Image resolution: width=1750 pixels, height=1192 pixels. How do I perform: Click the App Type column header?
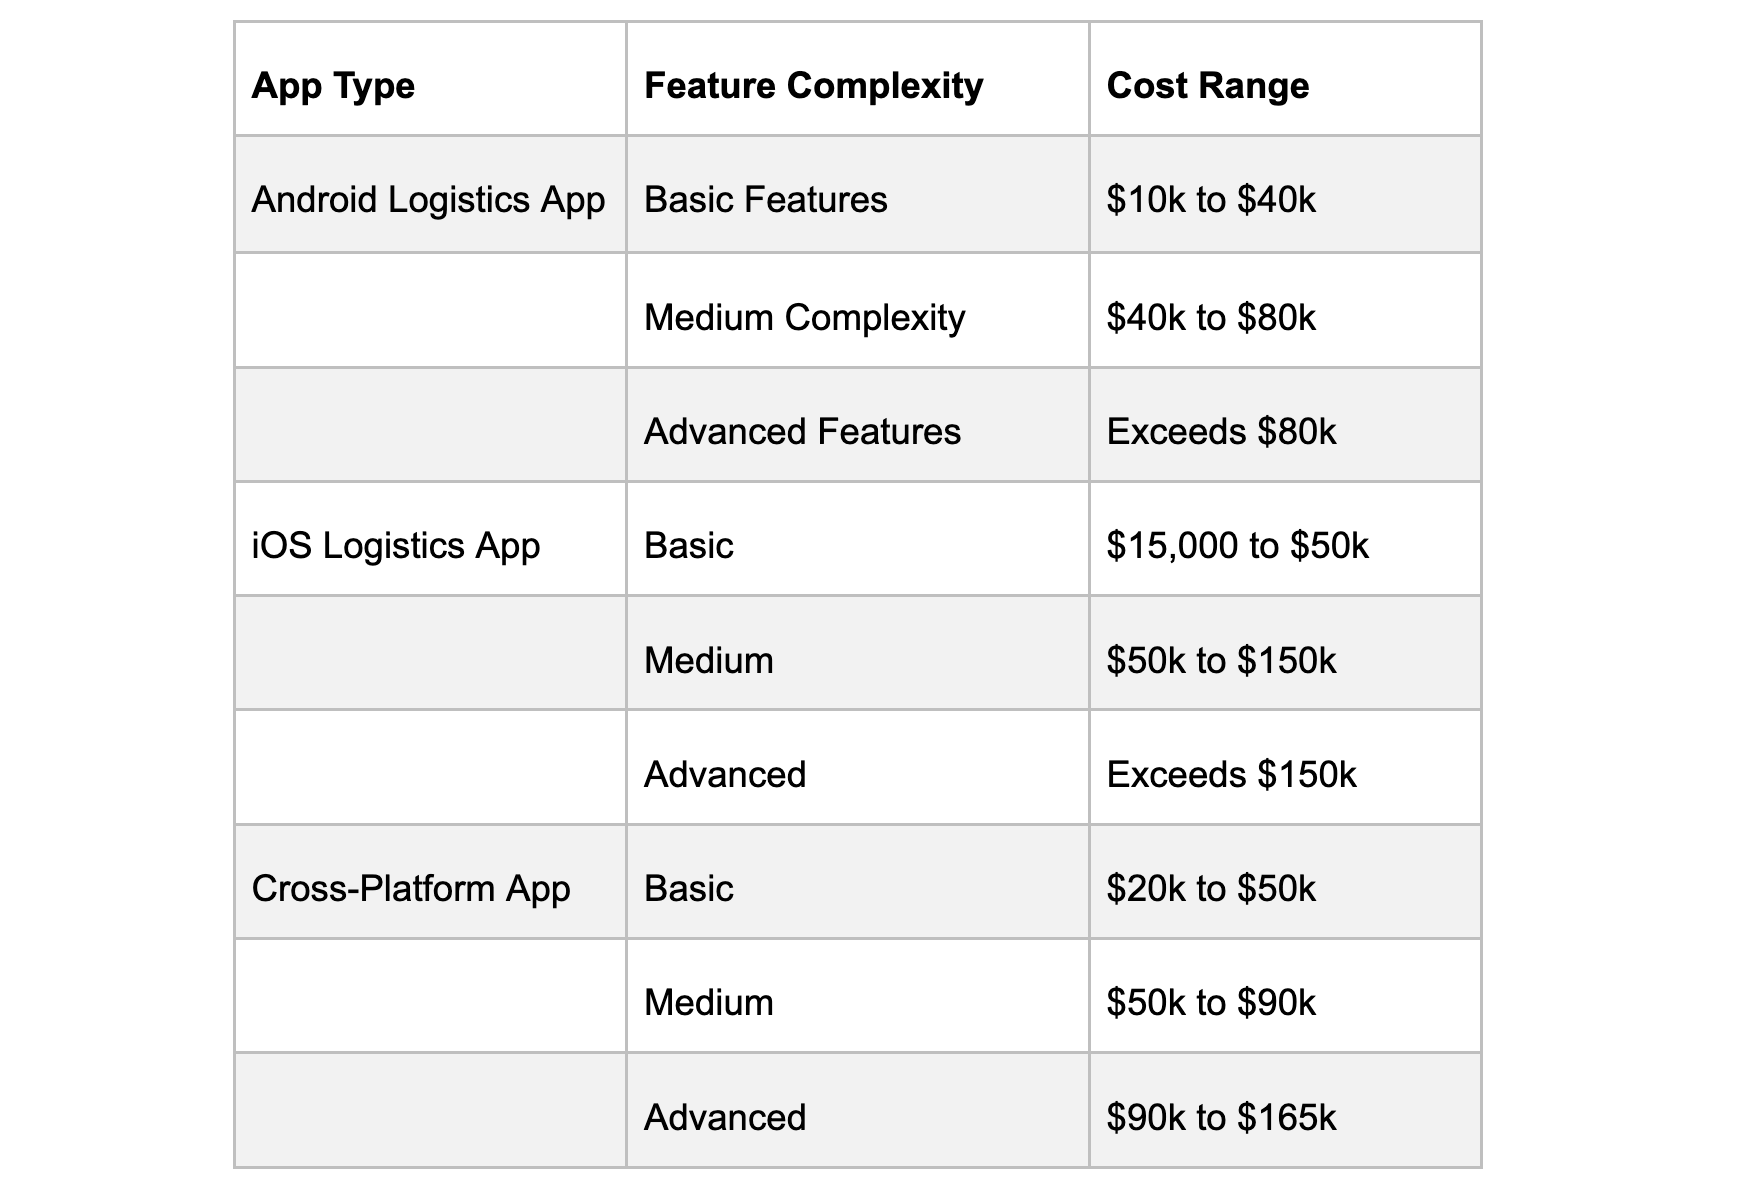point(430,79)
